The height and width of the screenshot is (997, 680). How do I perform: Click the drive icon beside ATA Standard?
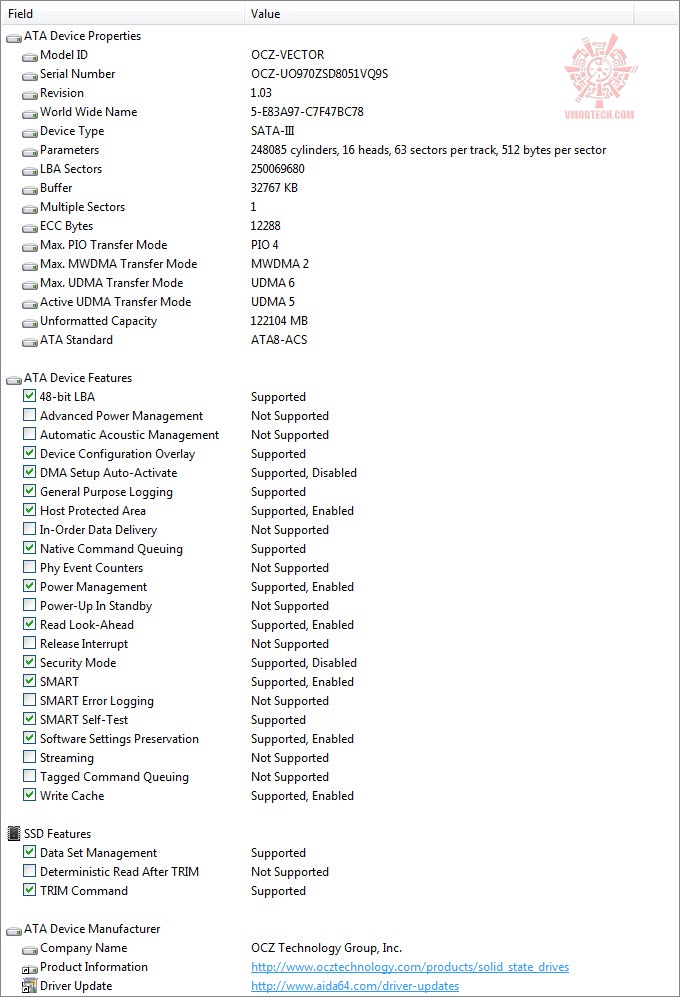[x=30, y=342]
